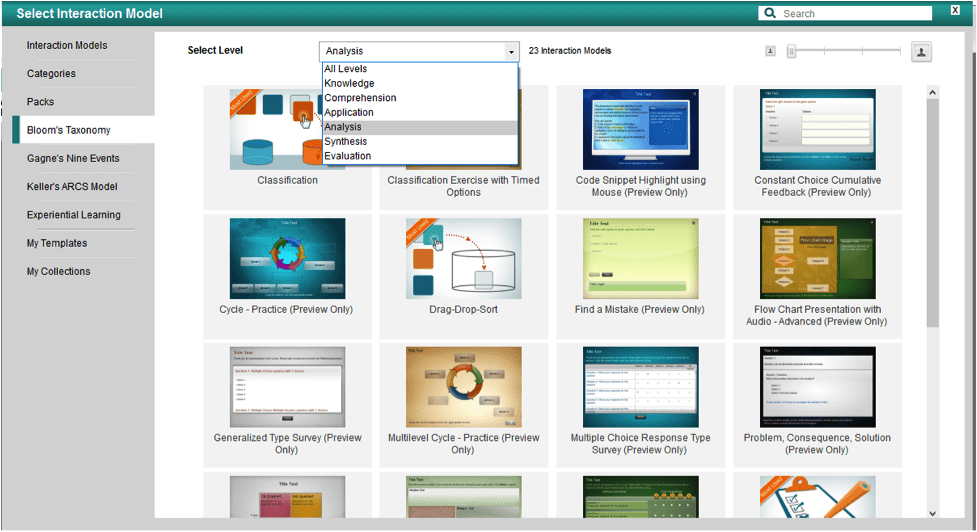Choose Comprehension from level list
The width and height of the screenshot is (977, 532).
(x=420, y=98)
